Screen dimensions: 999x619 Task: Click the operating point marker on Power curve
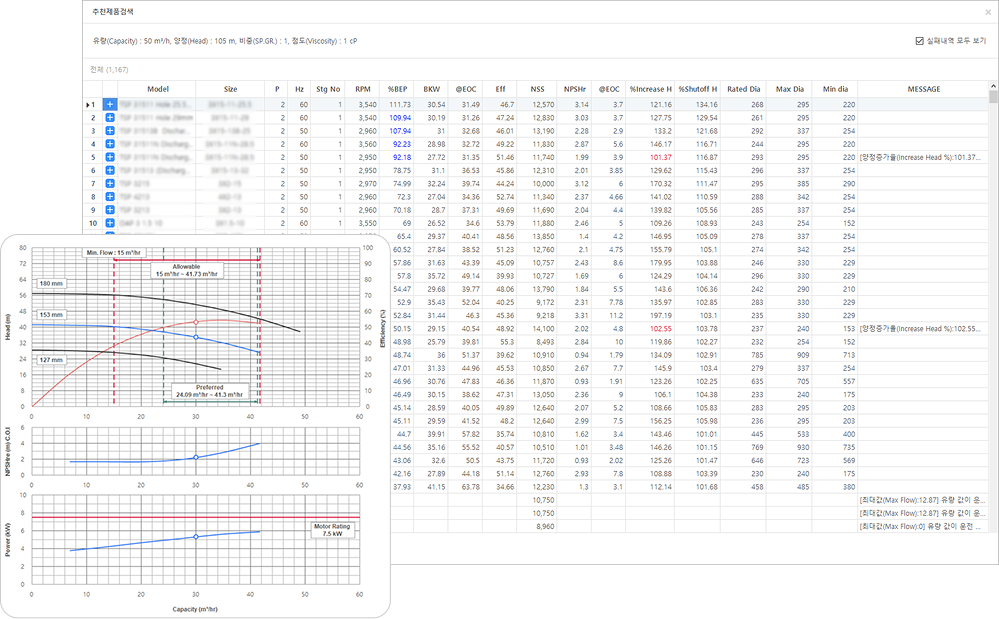(x=196, y=537)
